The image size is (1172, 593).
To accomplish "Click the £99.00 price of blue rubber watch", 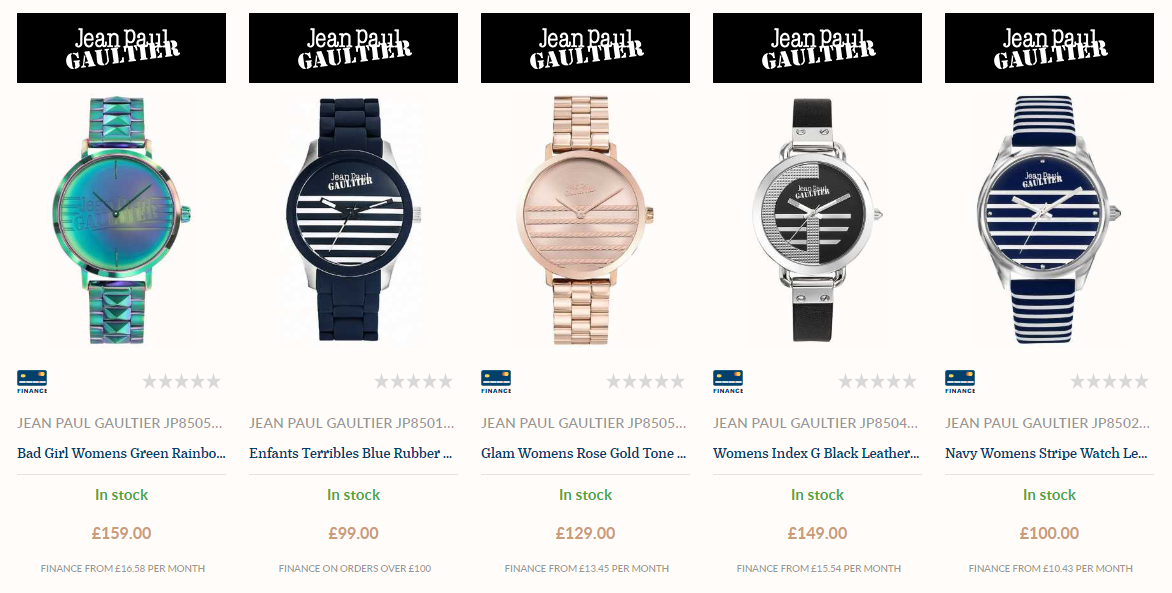I will click(354, 533).
